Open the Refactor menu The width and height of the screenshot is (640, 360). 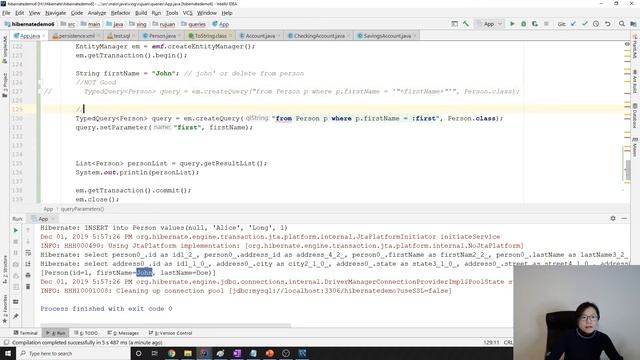point(120,13)
